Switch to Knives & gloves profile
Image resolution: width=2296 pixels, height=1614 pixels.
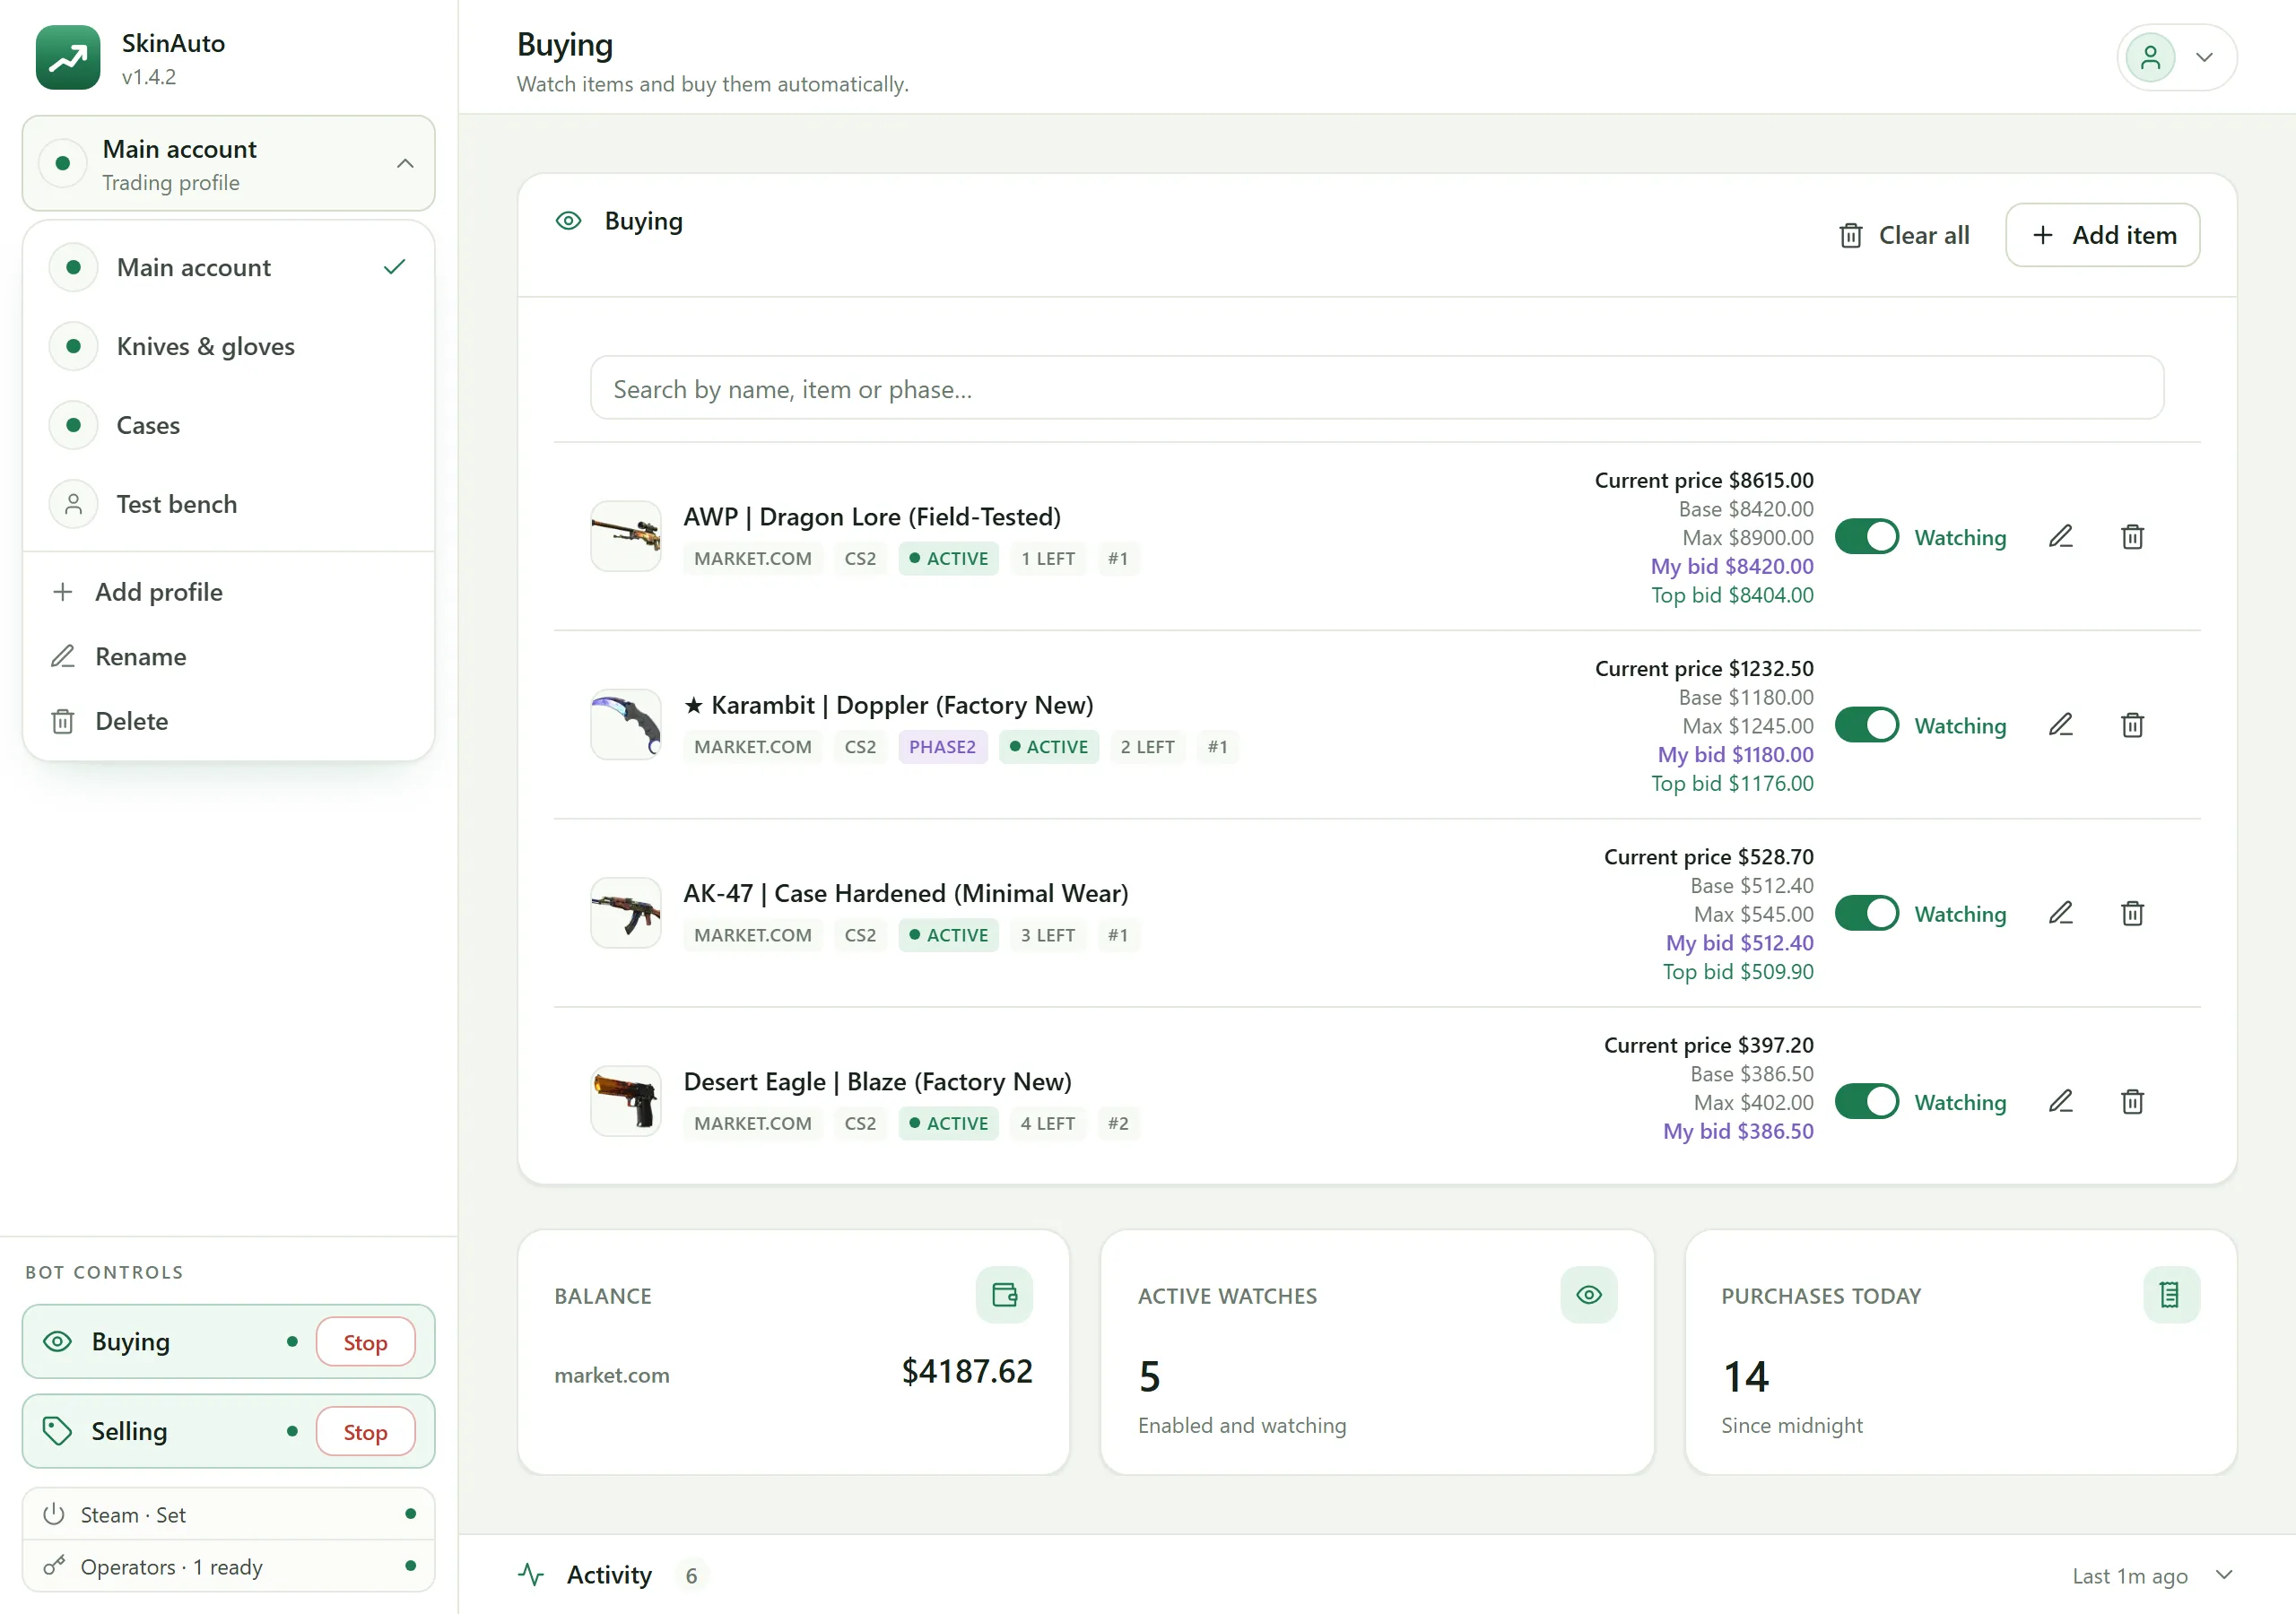click(x=228, y=346)
